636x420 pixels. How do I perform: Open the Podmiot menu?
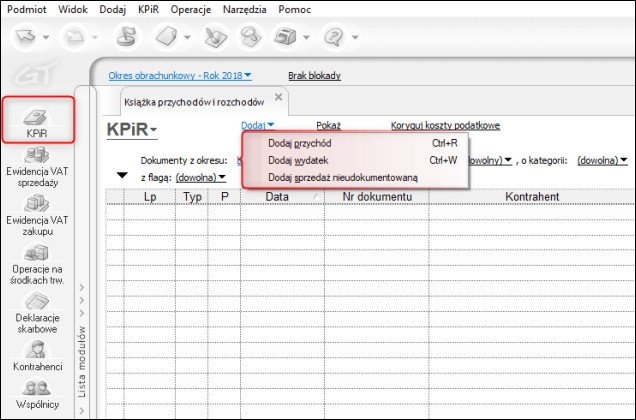click(27, 9)
